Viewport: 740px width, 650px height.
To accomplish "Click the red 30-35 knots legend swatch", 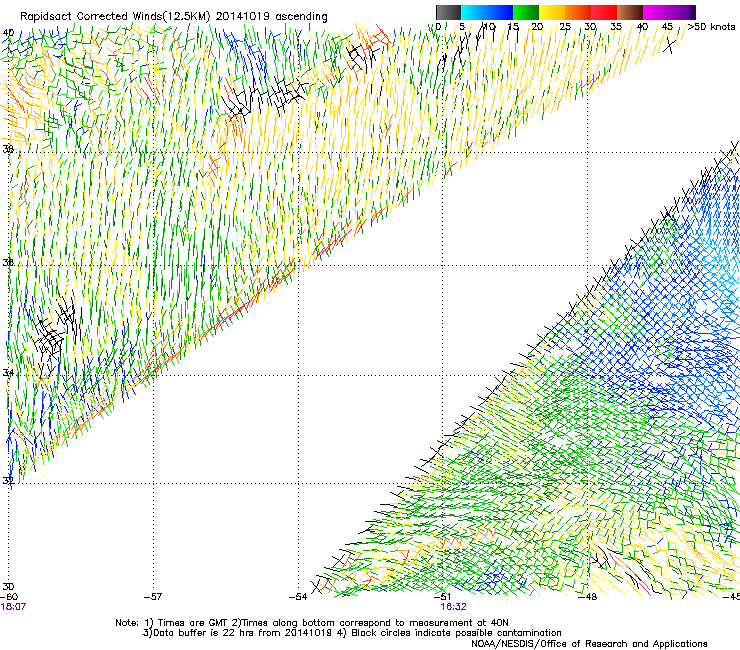I will click(604, 12).
